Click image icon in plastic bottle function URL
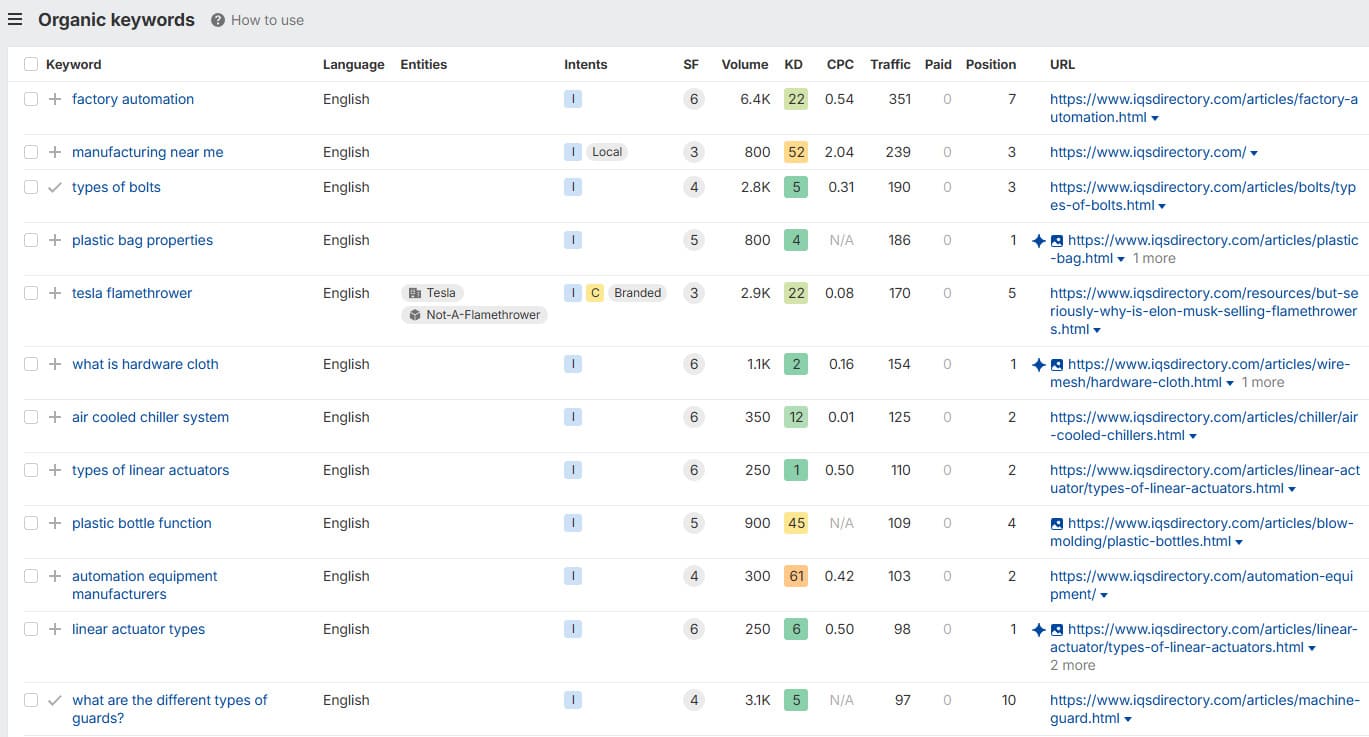The image size is (1369, 737). pyautogui.click(x=1057, y=523)
